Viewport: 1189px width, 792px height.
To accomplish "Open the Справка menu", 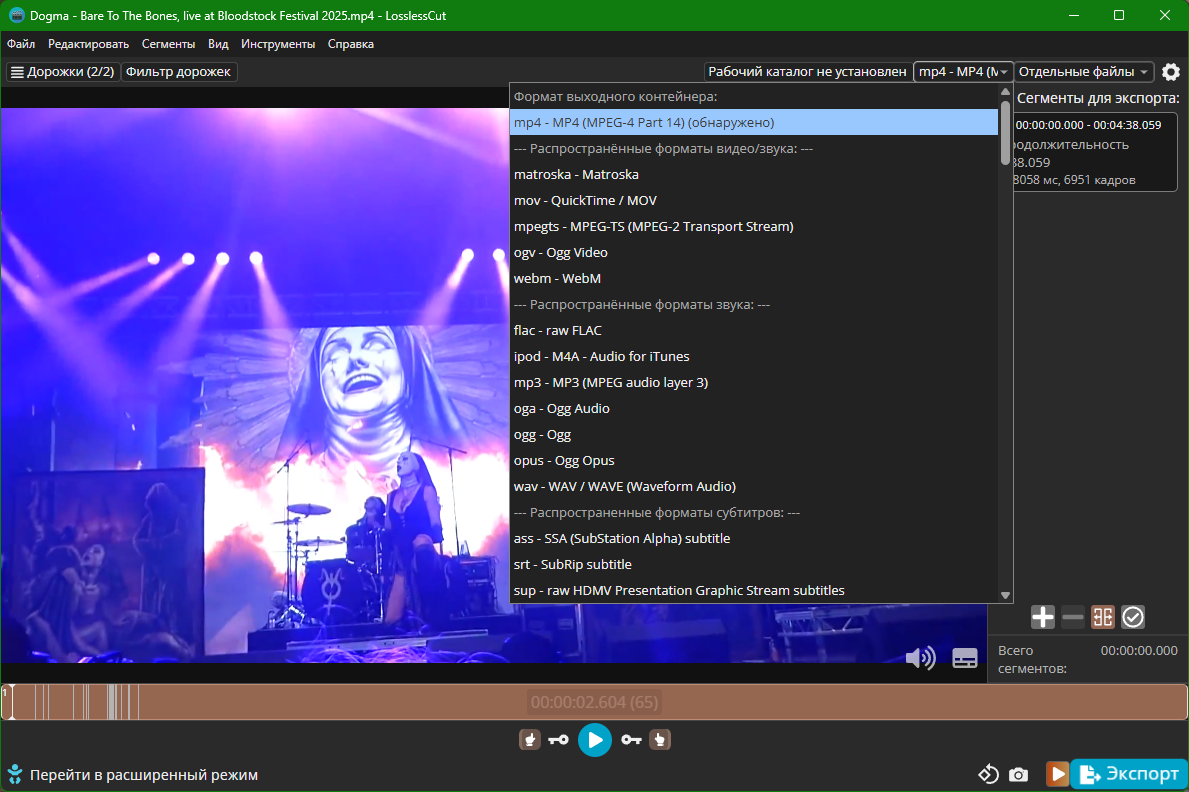I will coord(351,44).
